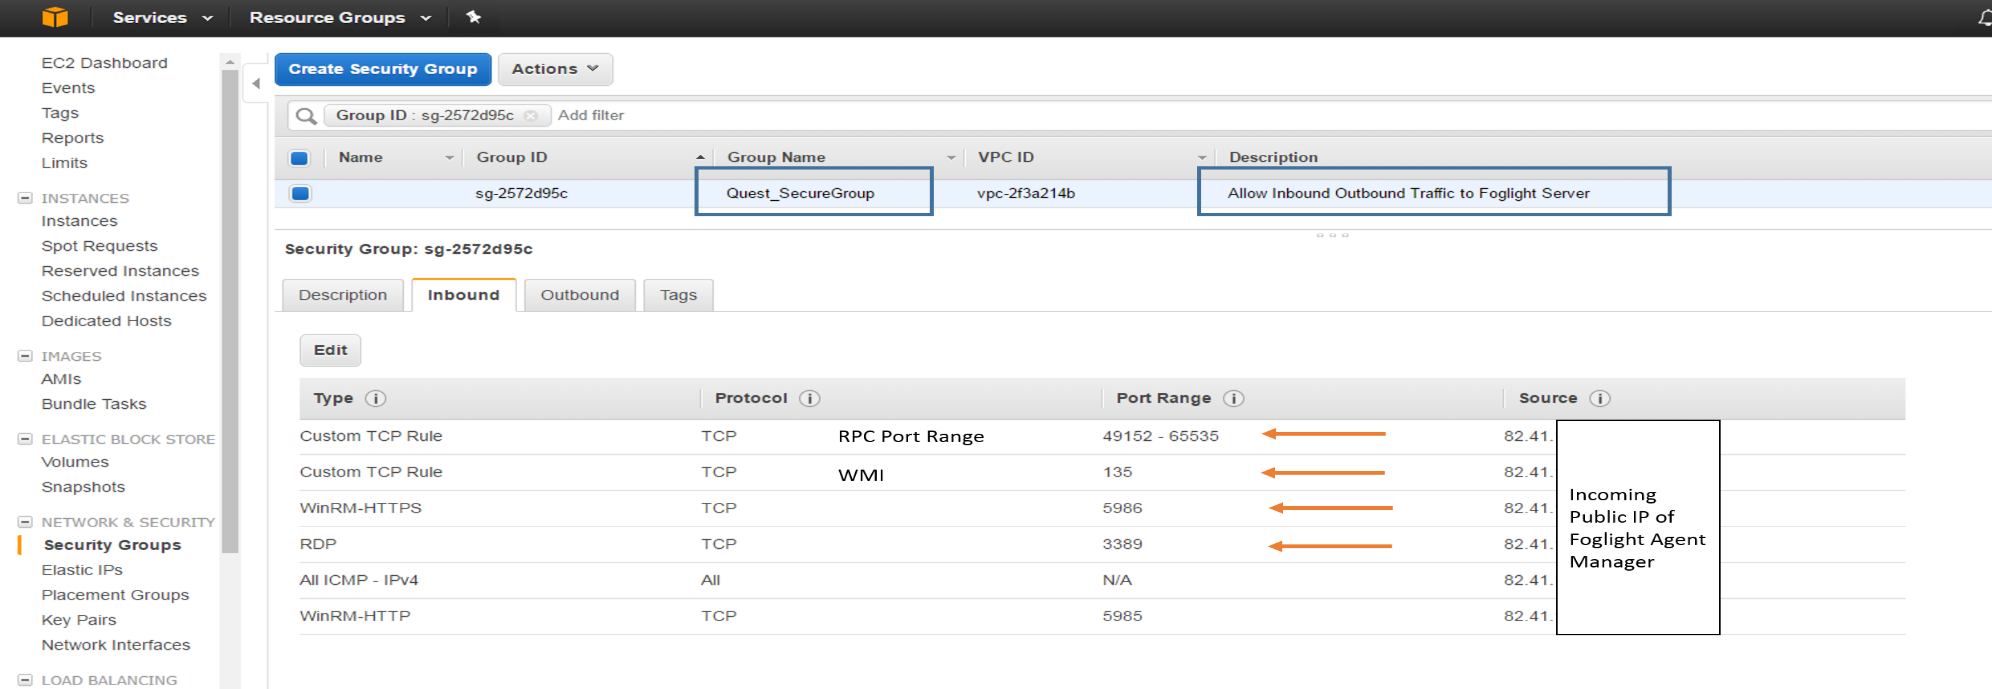Open the Description tab
Screen dimensions: 1992x689
pyautogui.click(x=342, y=295)
